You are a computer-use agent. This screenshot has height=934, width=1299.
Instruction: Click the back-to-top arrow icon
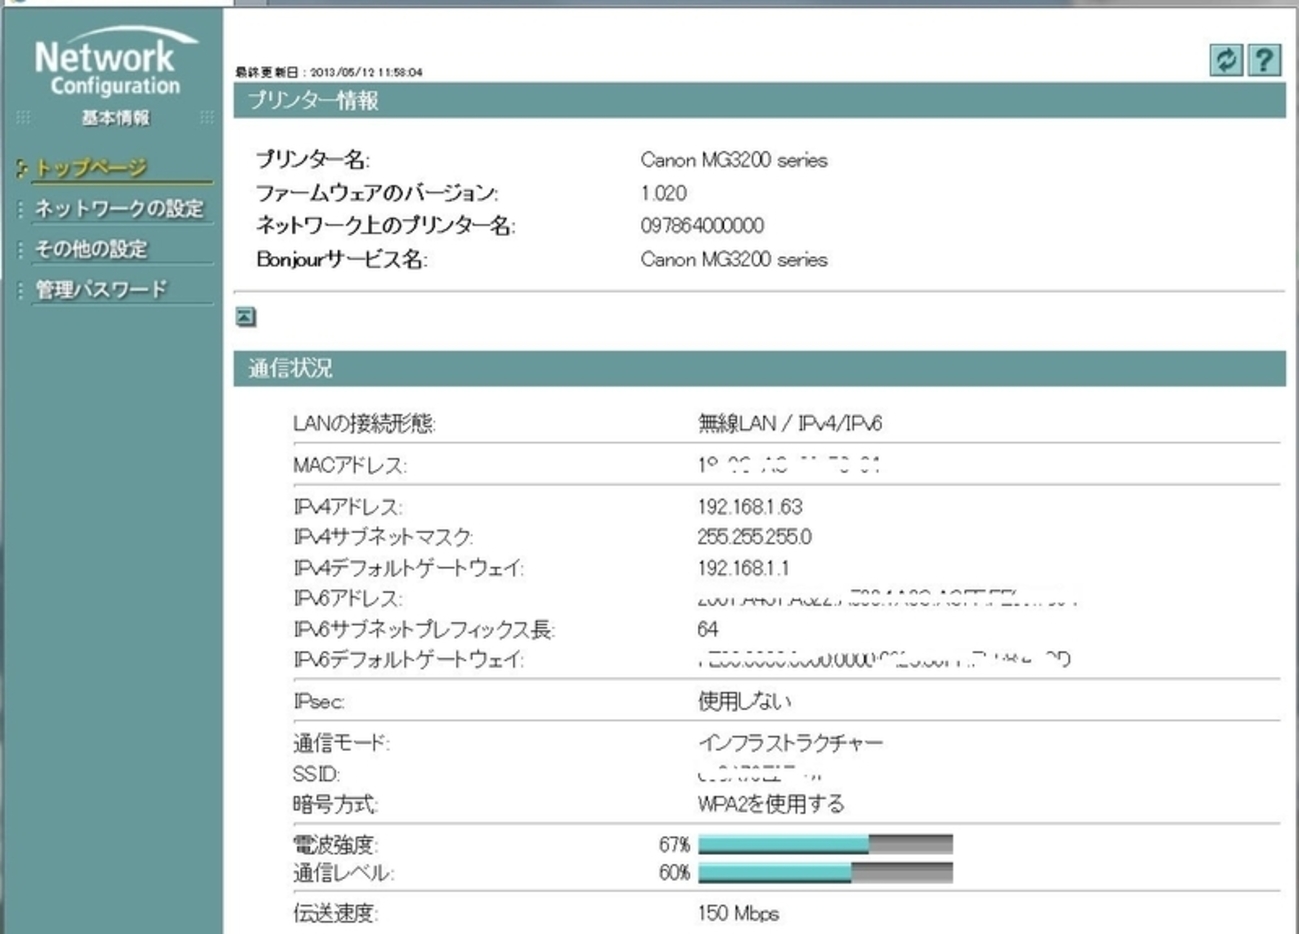click(246, 317)
